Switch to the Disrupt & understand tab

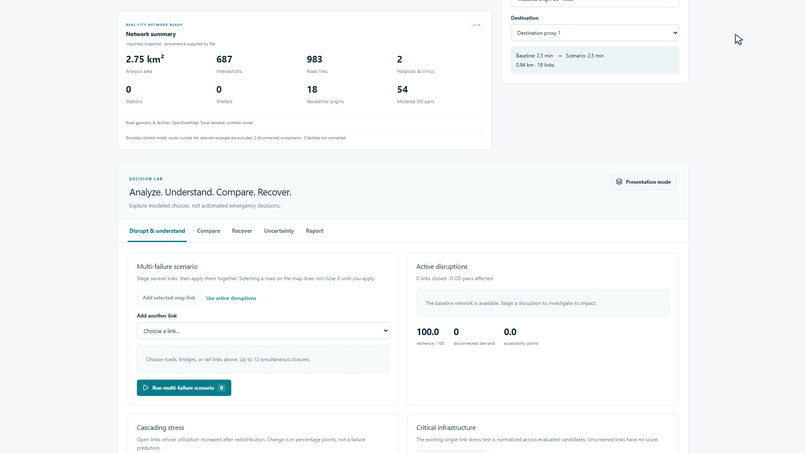tap(157, 231)
